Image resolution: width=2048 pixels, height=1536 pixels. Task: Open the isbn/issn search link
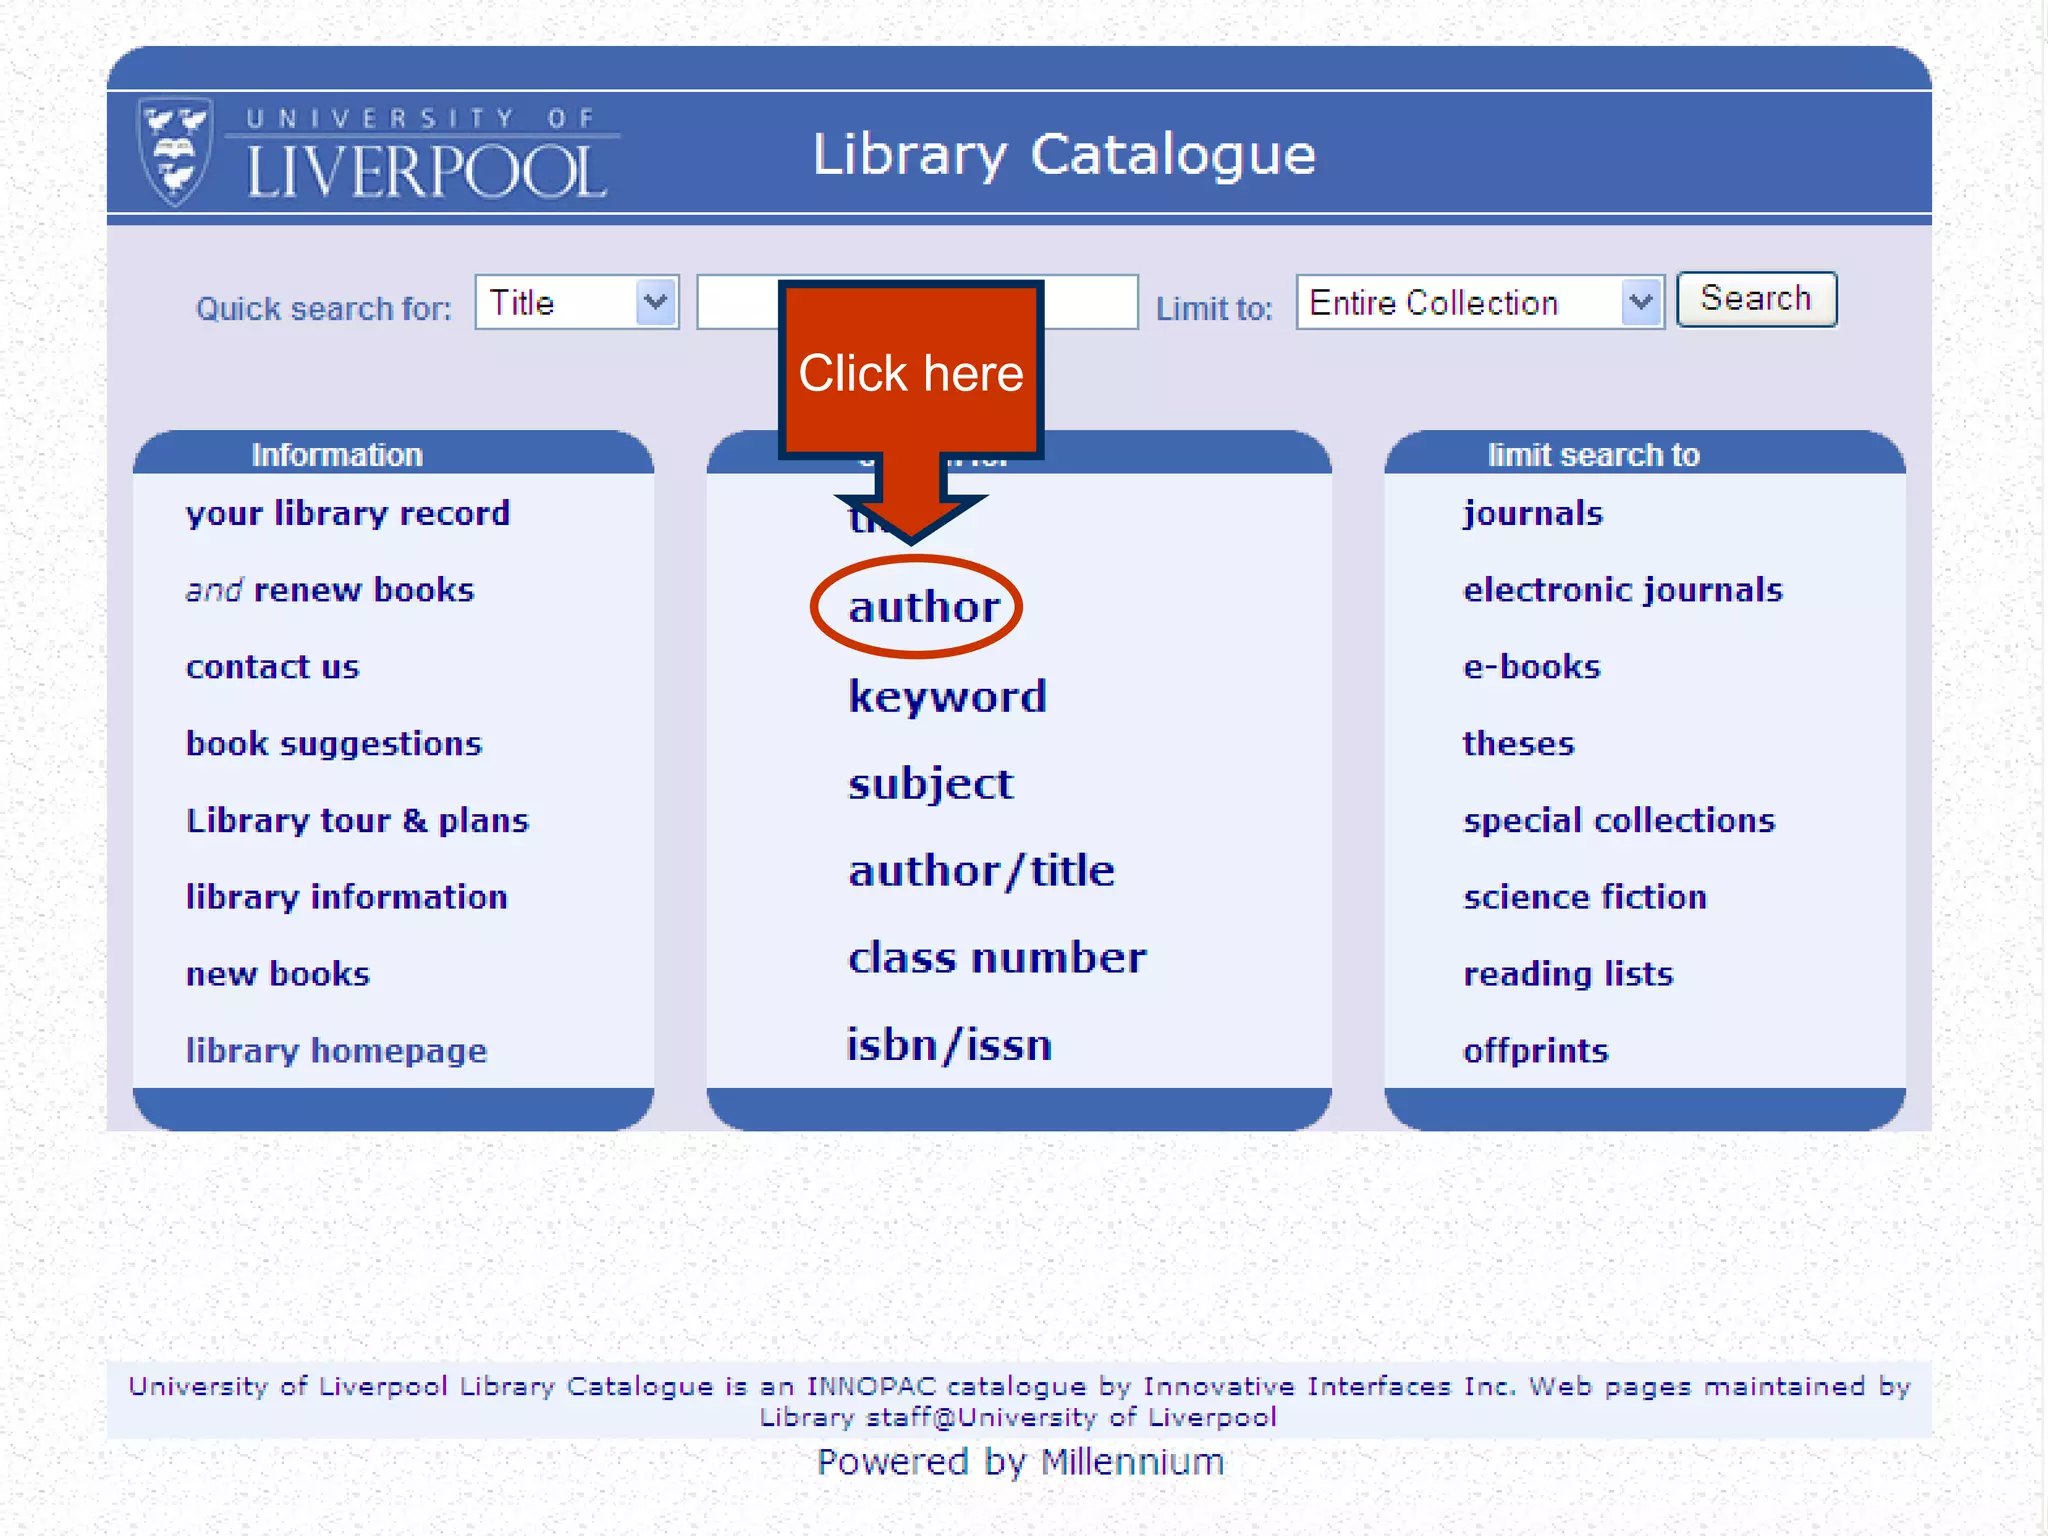point(949,1045)
